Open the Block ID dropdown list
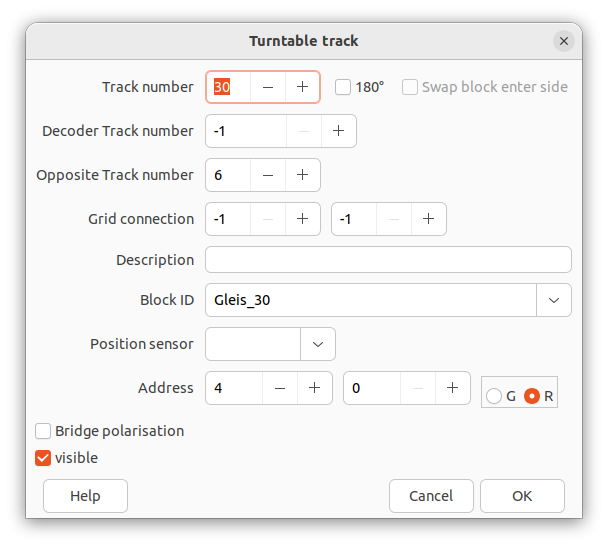 554,300
